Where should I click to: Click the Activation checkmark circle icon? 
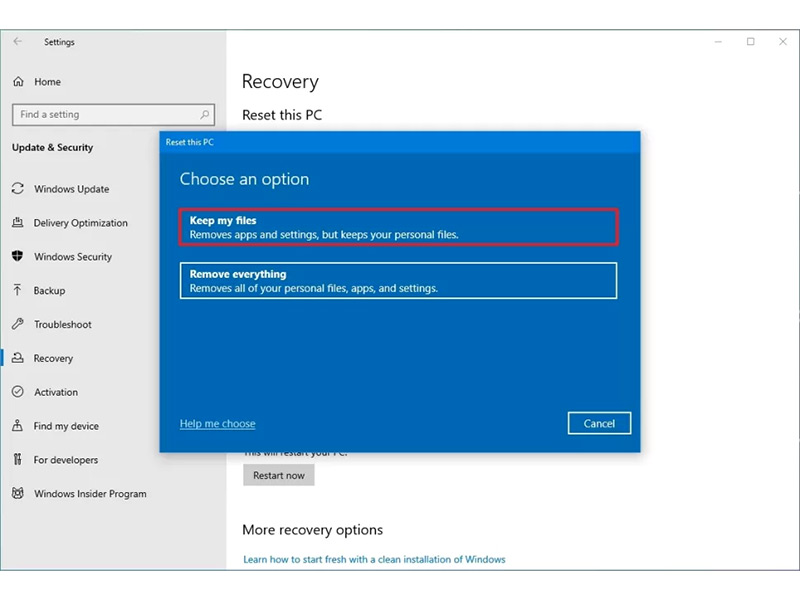(x=18, y=392)
